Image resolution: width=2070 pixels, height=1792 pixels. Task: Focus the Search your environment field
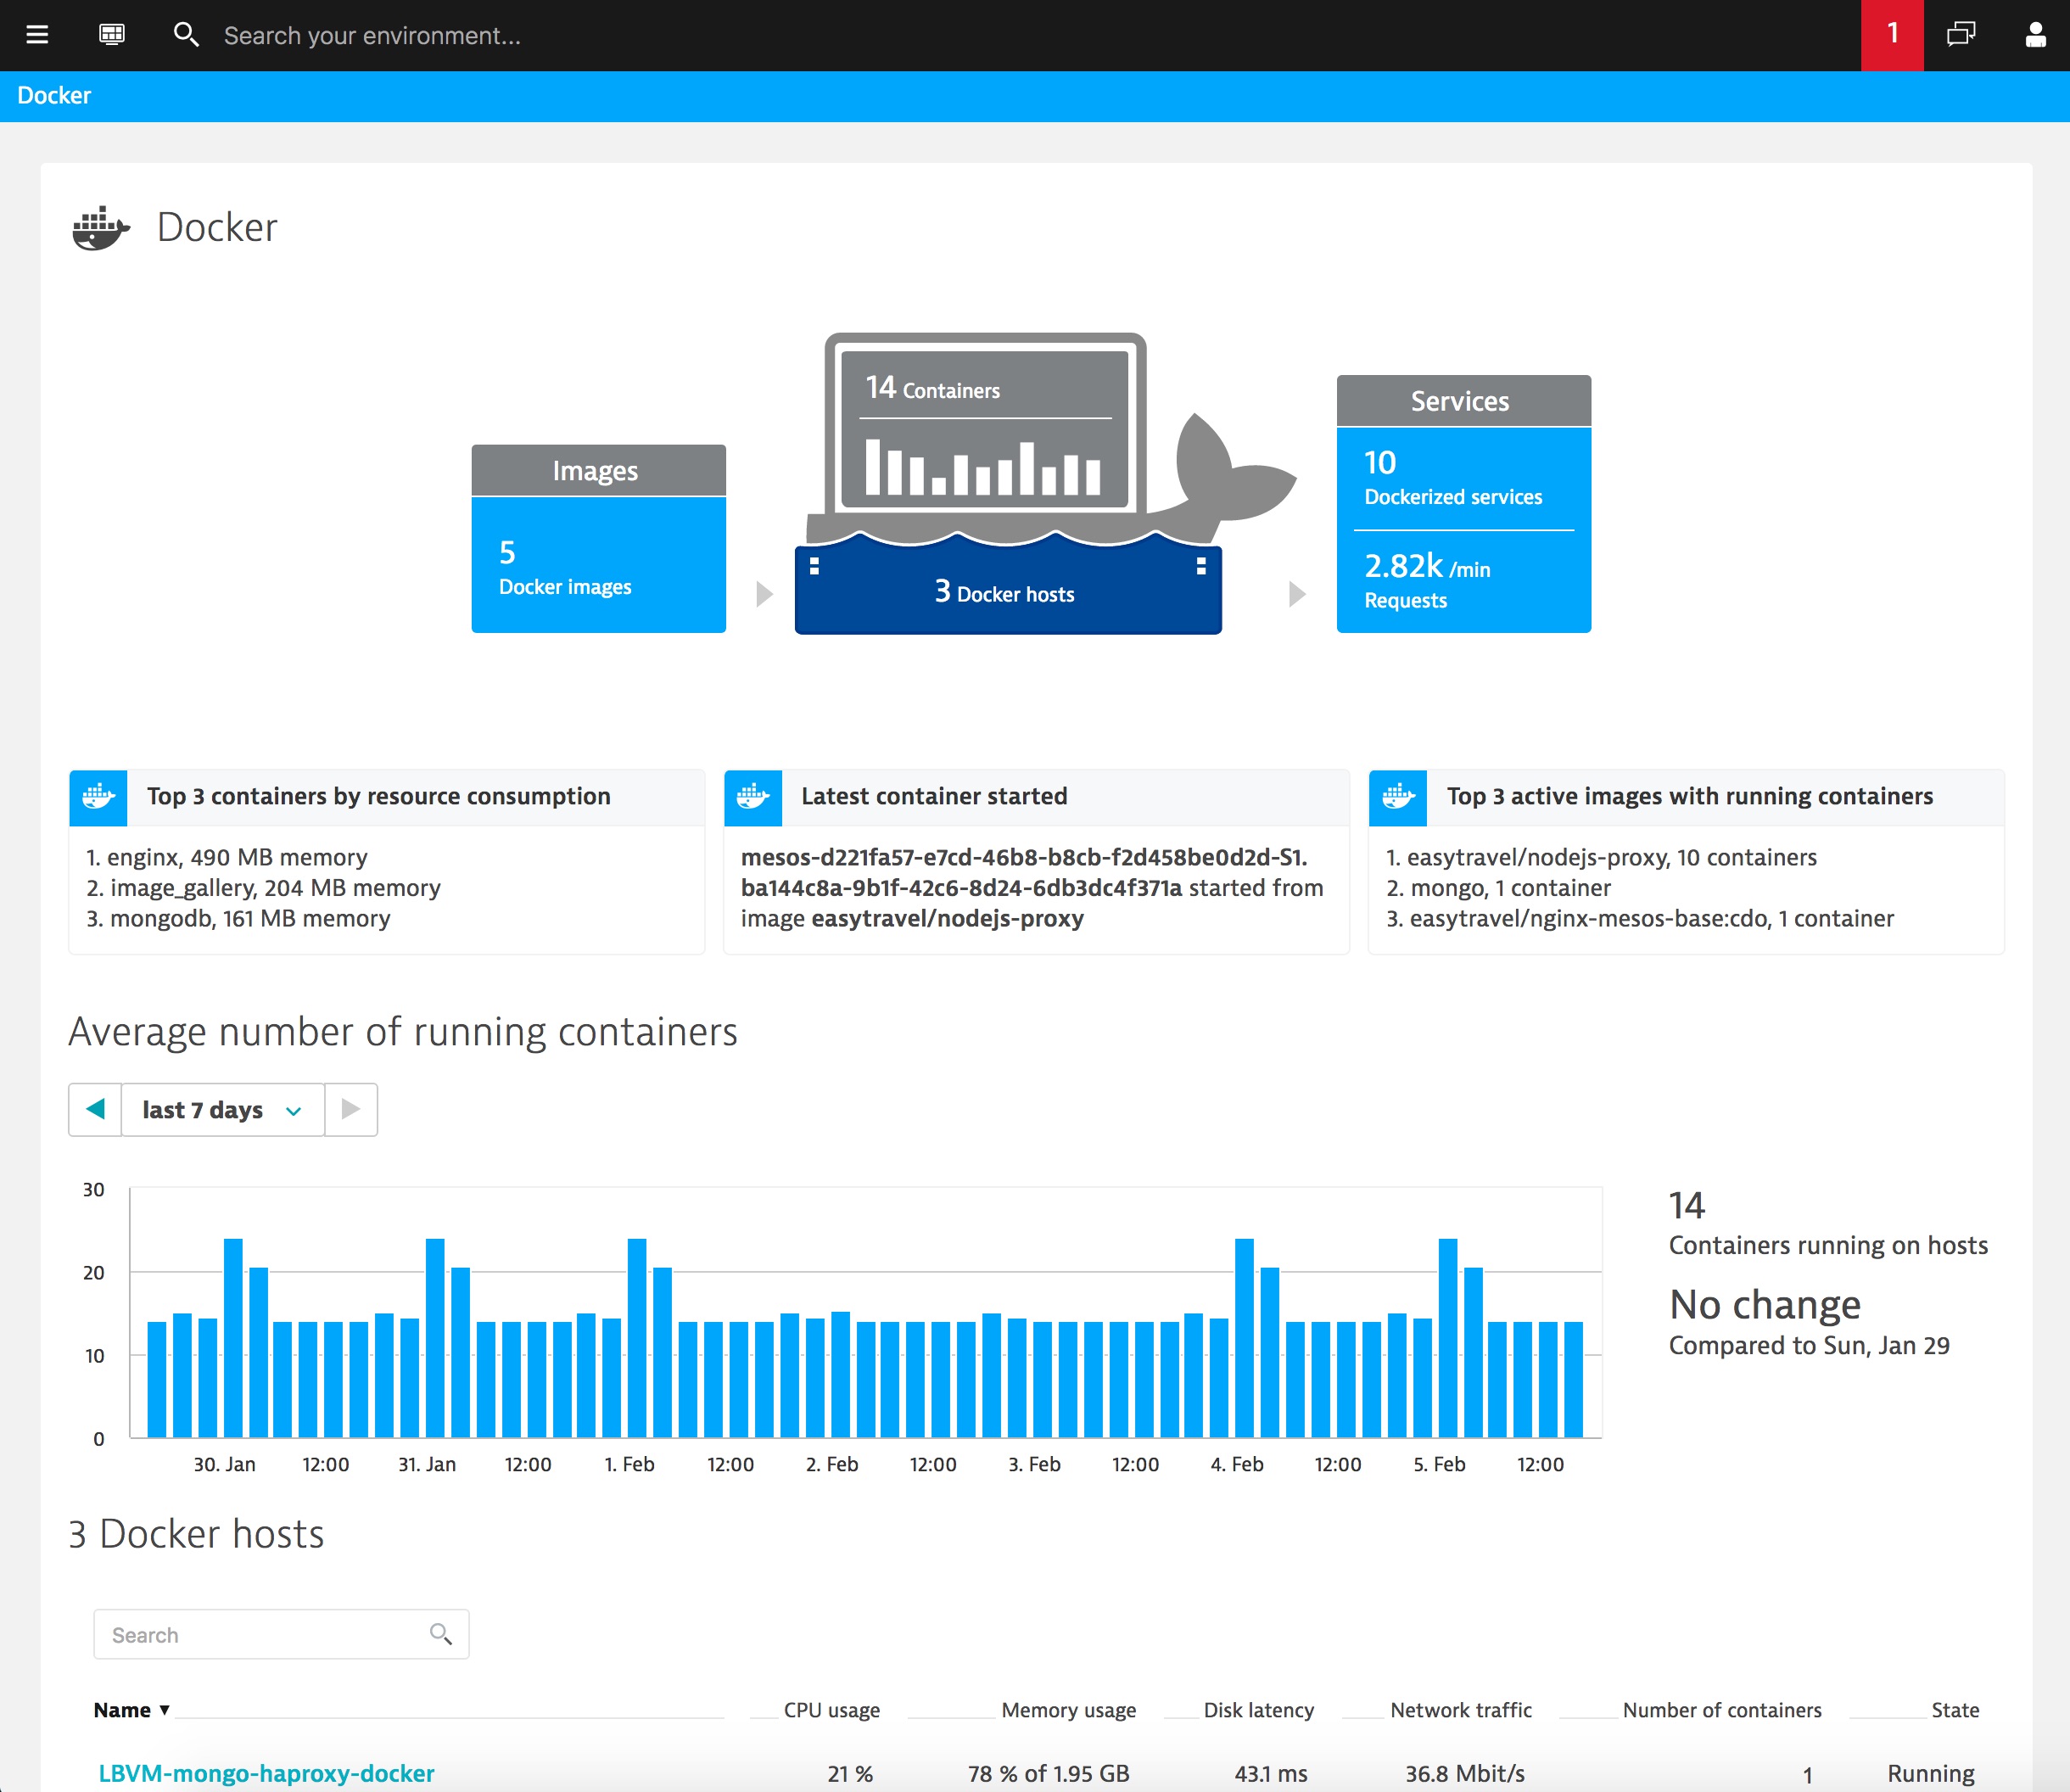click(x=372, y=36)
